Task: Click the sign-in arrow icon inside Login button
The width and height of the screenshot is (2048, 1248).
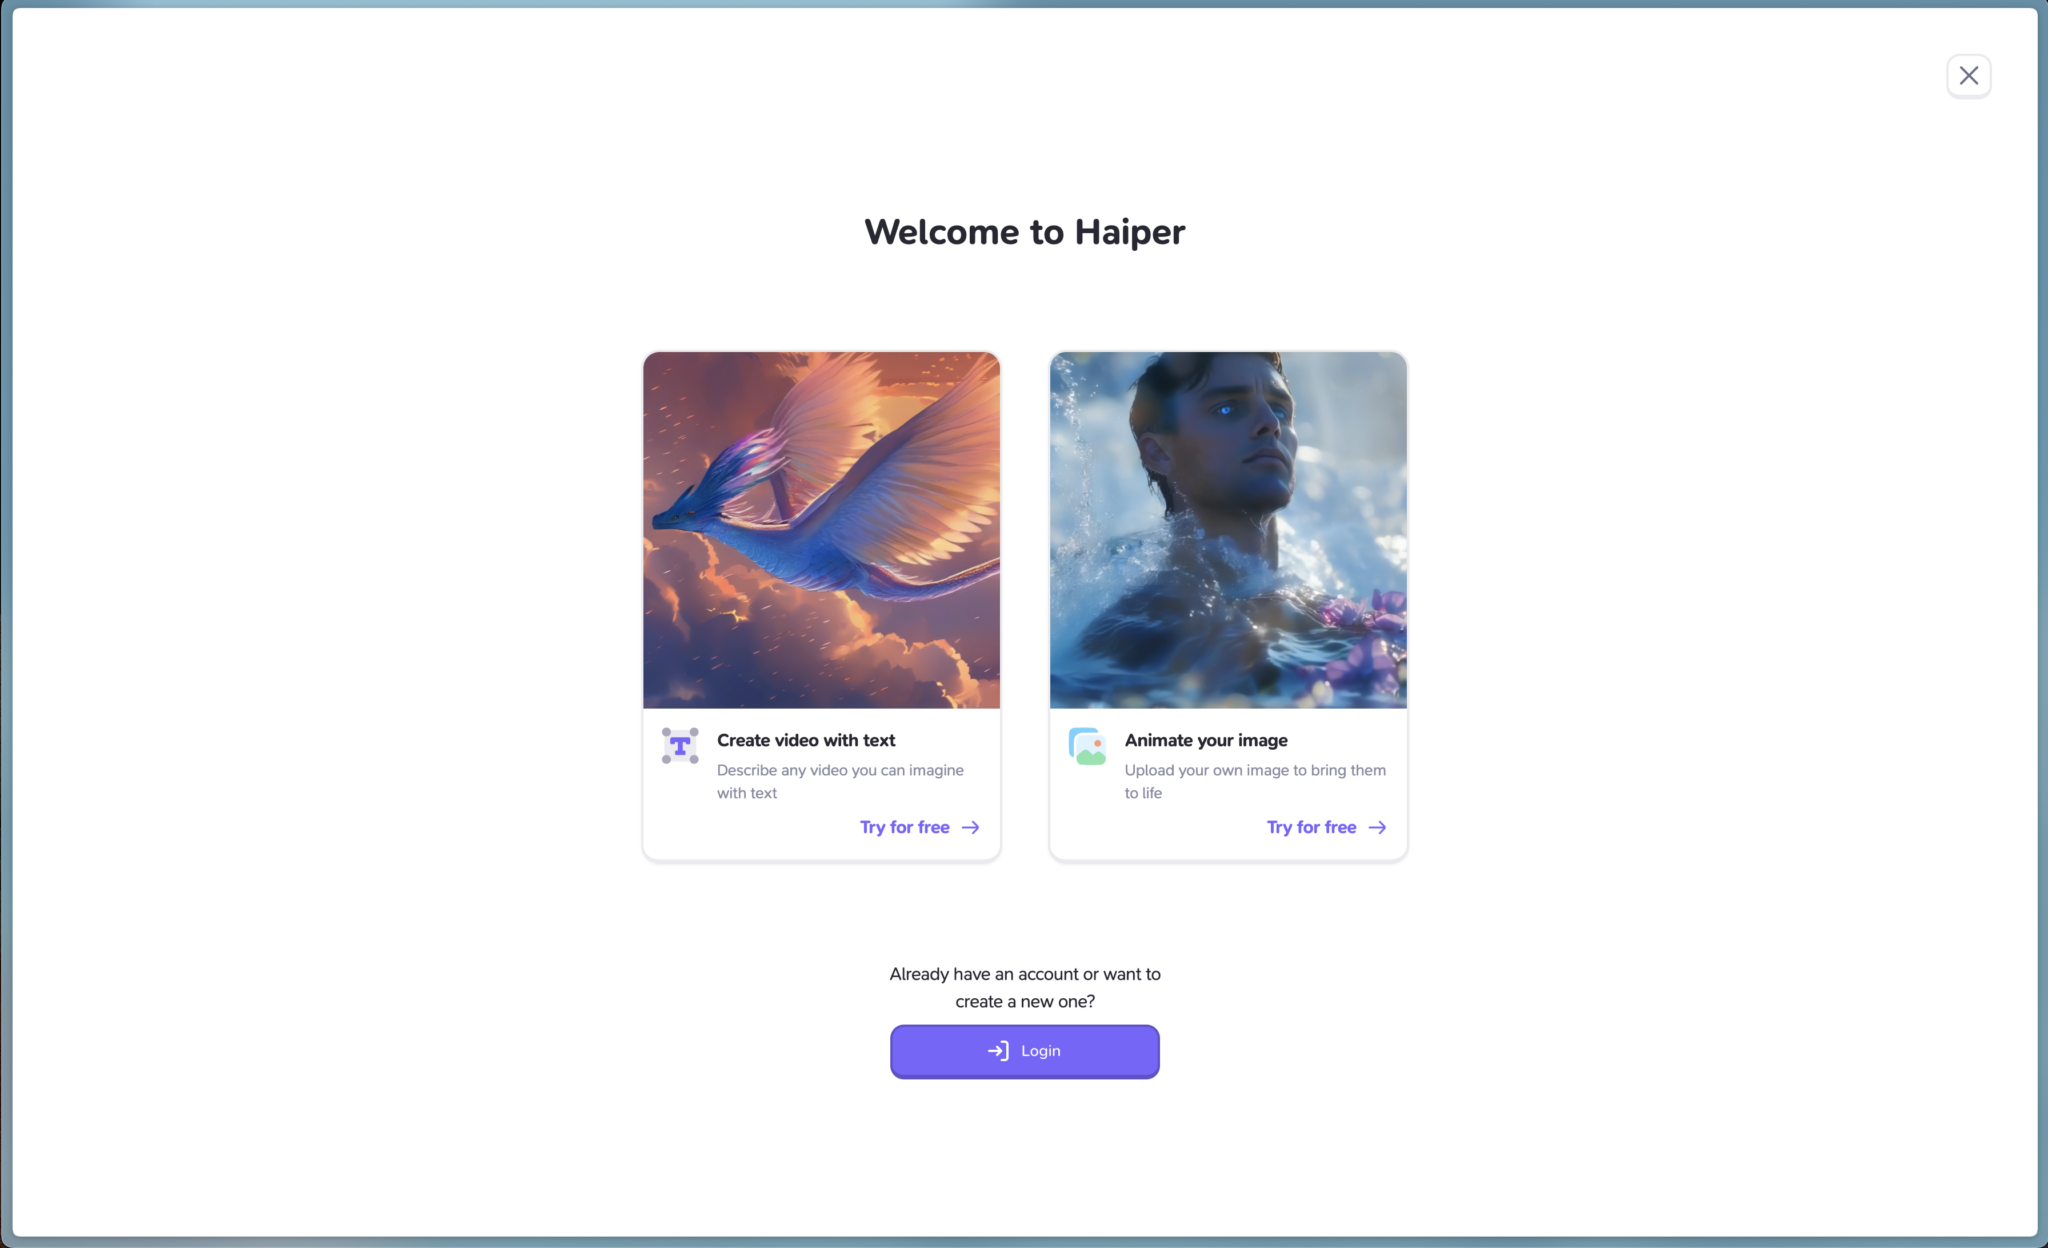Action: [998, 1051]
